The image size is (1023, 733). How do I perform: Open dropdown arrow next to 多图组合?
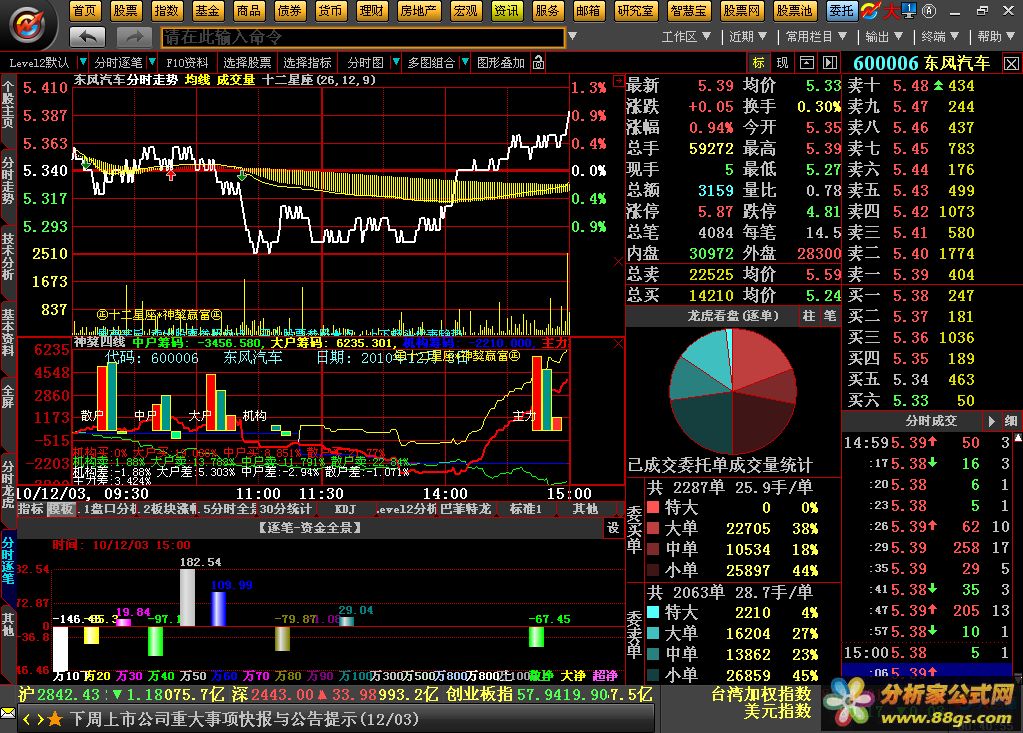click(465, 63)
